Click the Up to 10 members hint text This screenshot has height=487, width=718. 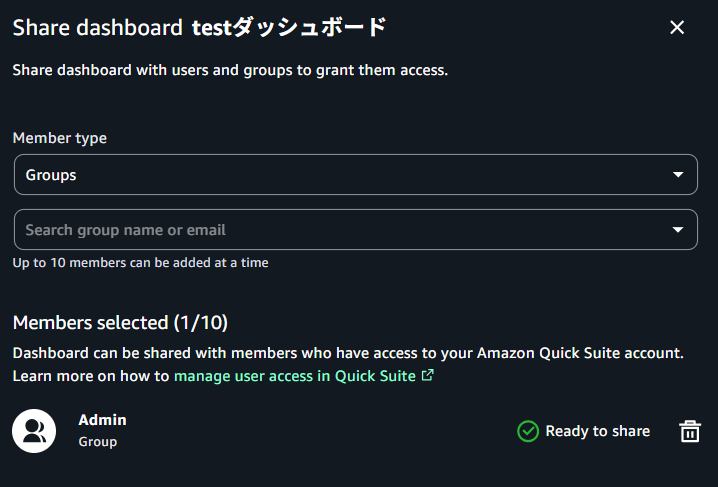140,263
